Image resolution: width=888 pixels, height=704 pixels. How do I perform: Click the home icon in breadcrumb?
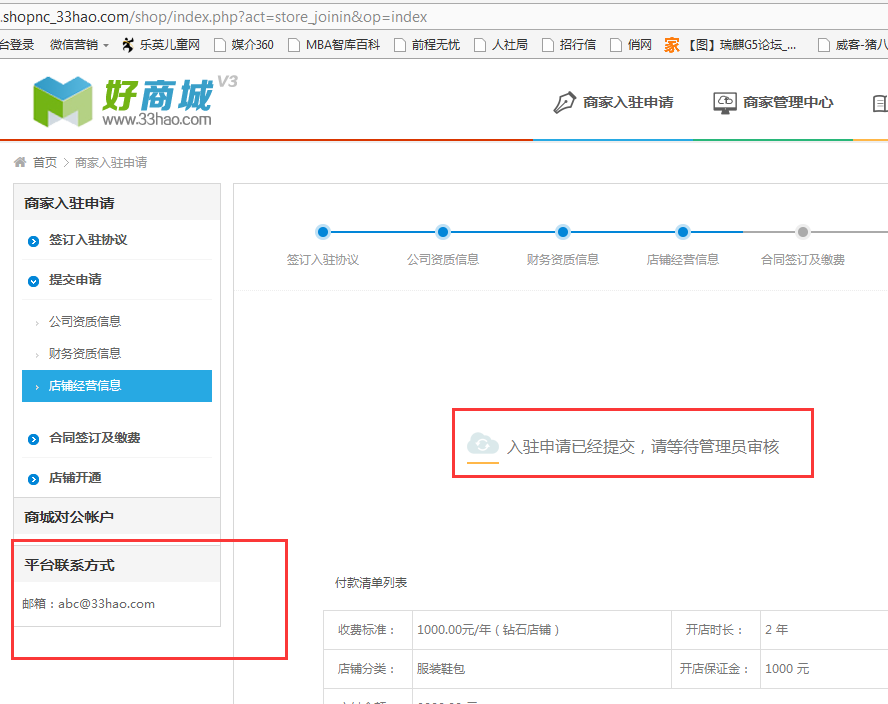click(x=20, y=163)
